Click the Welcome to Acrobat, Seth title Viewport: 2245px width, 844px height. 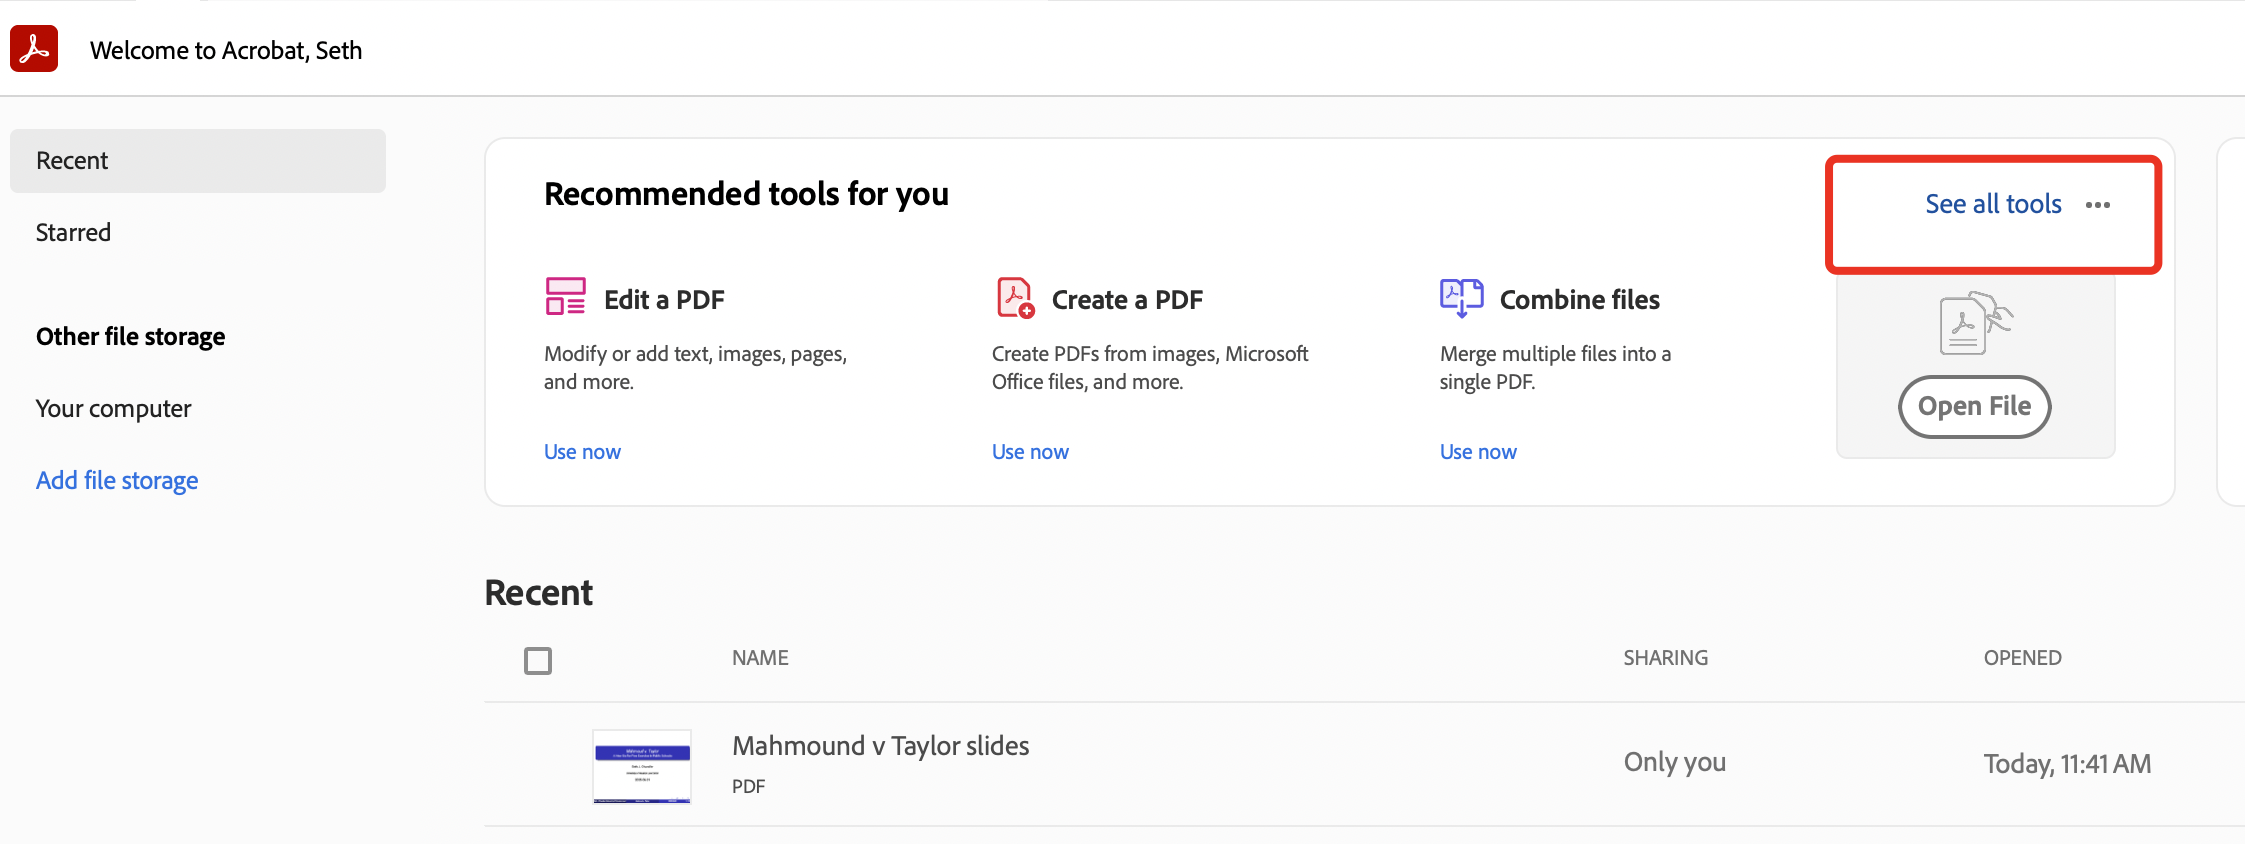point(226,50)
